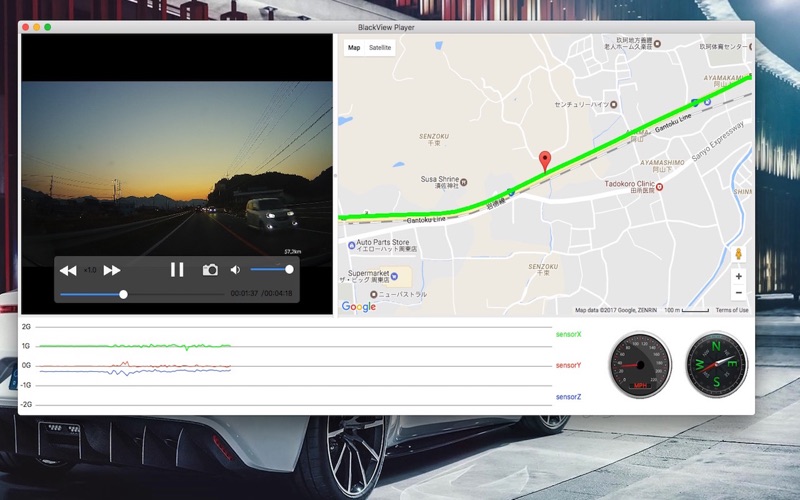
Task: Click the x1.0 playback speed label
Action: (x=90, y=270)
